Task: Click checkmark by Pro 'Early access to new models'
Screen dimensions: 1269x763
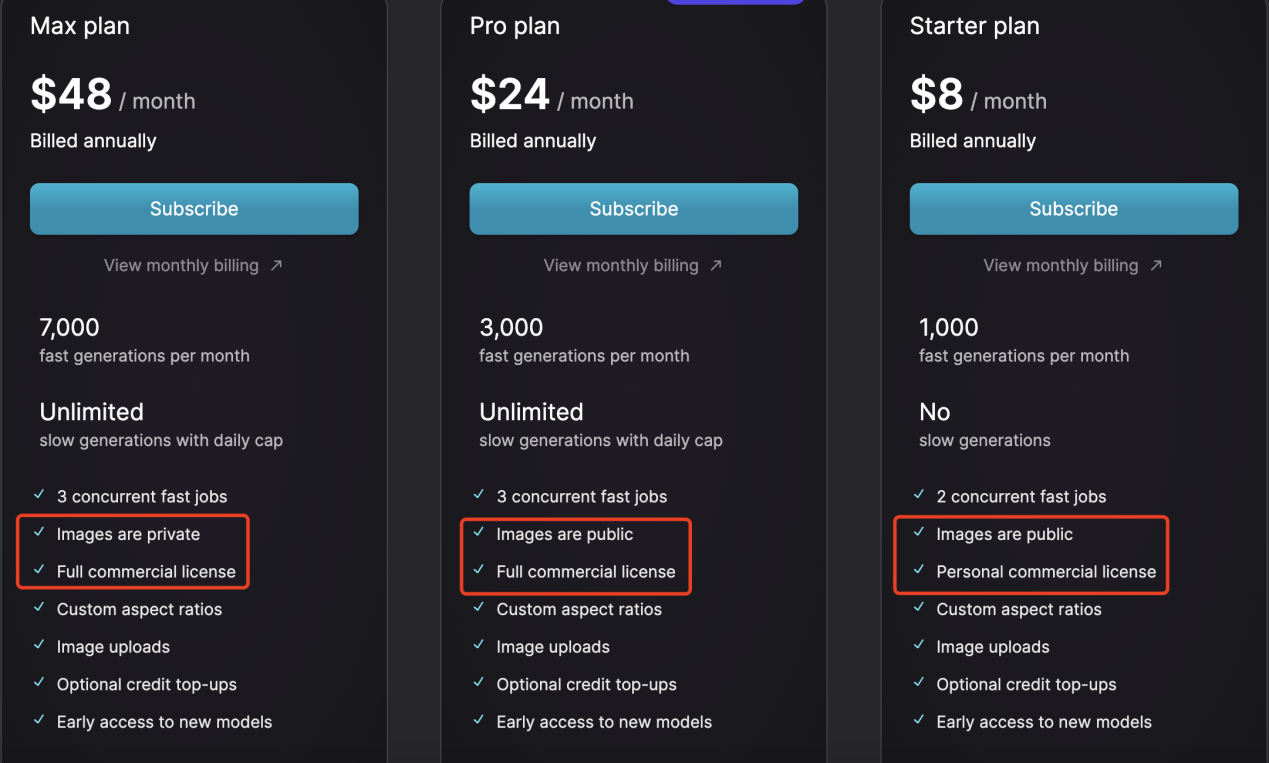Action: coord(479,720)
